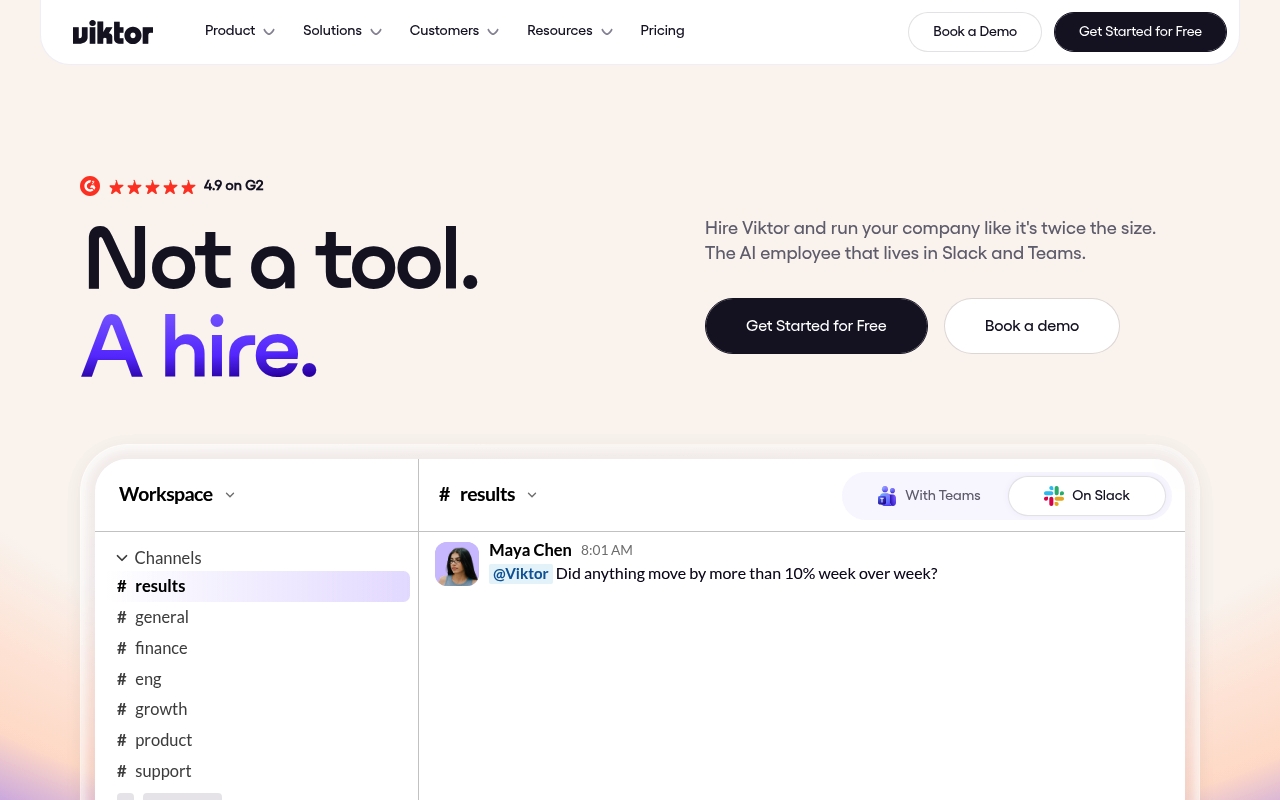This screenshot has height=800, width=1280.
Task: Expand the Solutions menu
Action: point(342,31)
